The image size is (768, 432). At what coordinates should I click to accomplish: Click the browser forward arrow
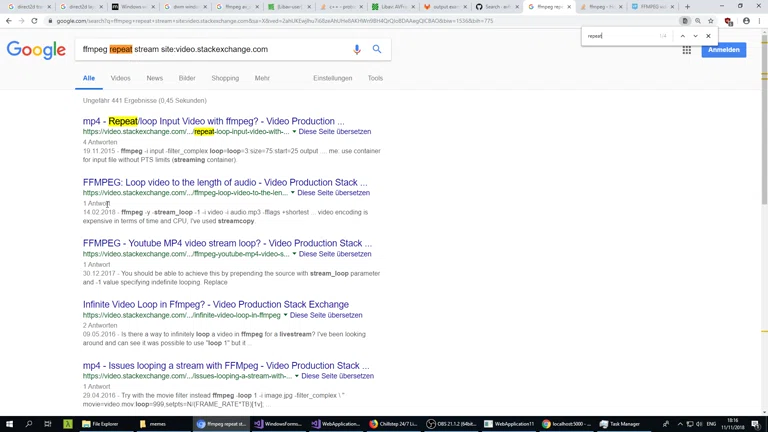21,21
